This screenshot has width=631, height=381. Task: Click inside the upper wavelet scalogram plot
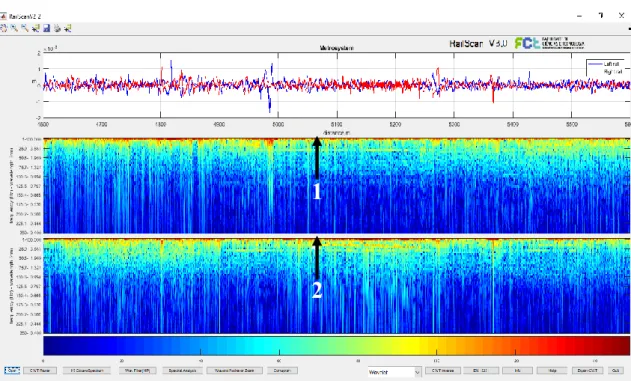[336, 186]
